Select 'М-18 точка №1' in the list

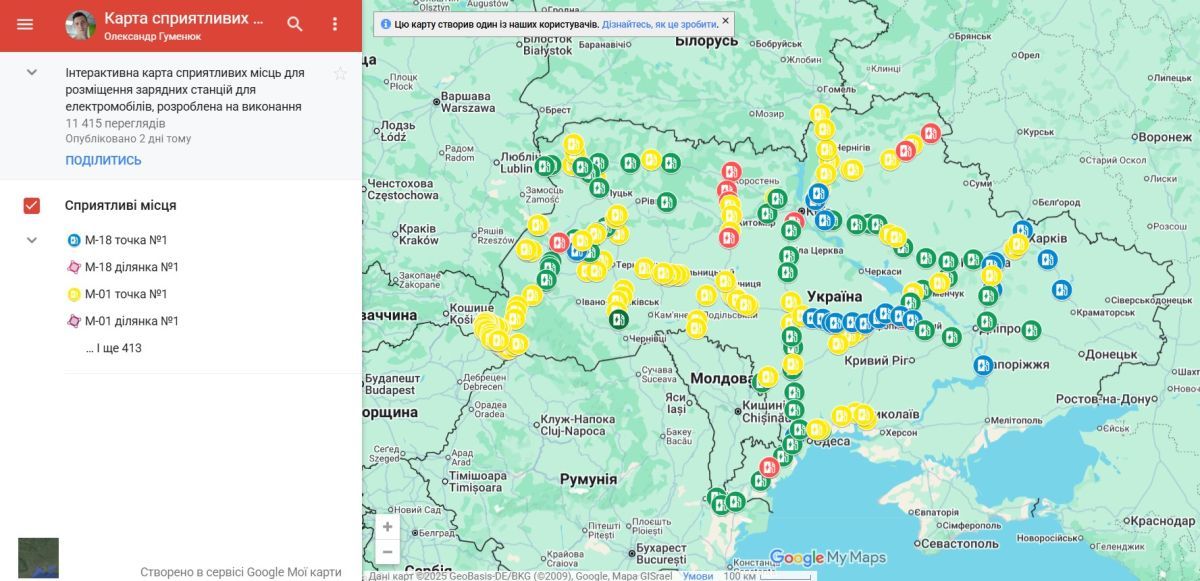(125, 240)
